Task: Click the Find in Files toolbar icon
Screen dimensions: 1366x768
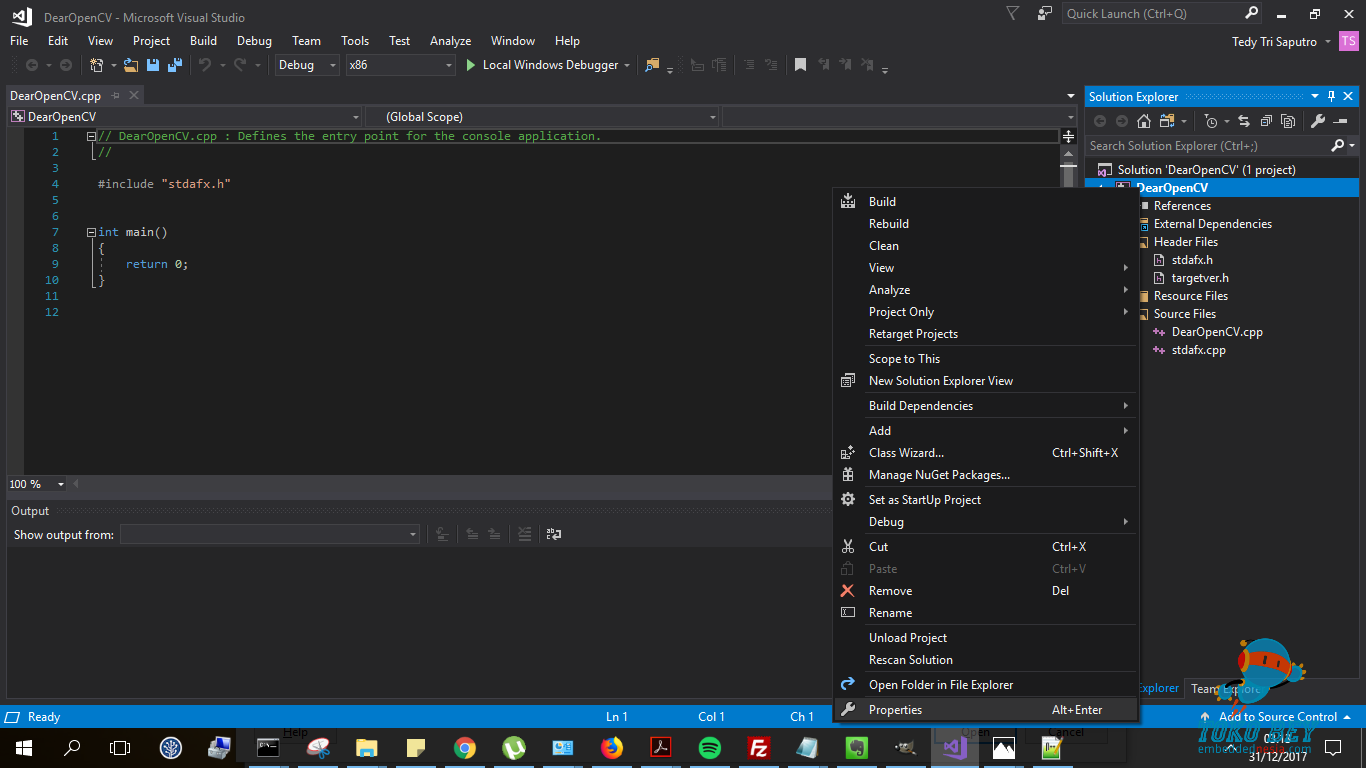Action: (x=653, y=65)
